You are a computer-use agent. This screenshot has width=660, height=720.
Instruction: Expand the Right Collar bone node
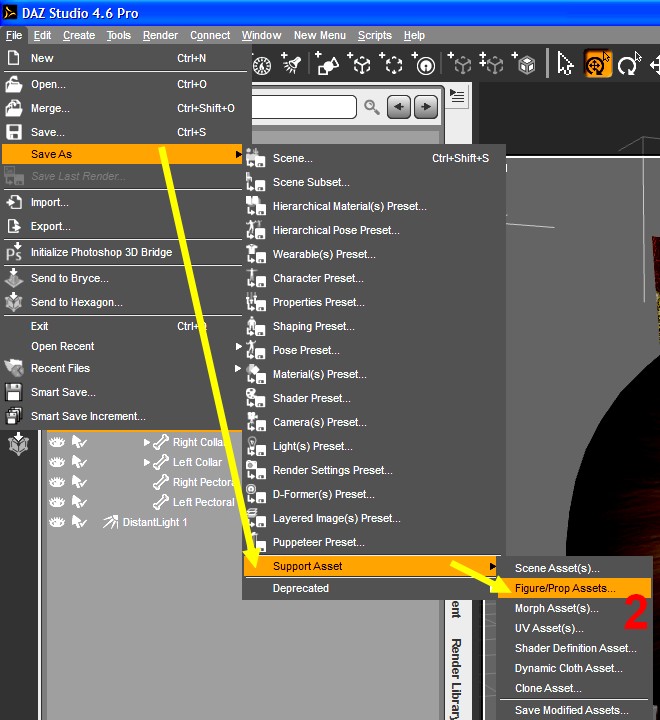[147, 442]
